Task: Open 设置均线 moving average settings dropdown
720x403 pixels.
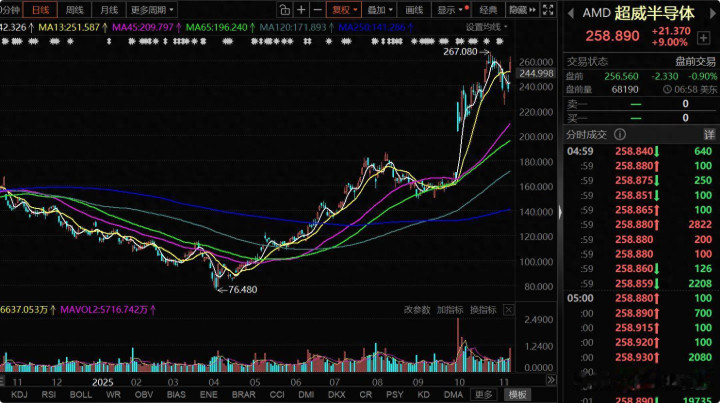Action: (x=487, y=27)
